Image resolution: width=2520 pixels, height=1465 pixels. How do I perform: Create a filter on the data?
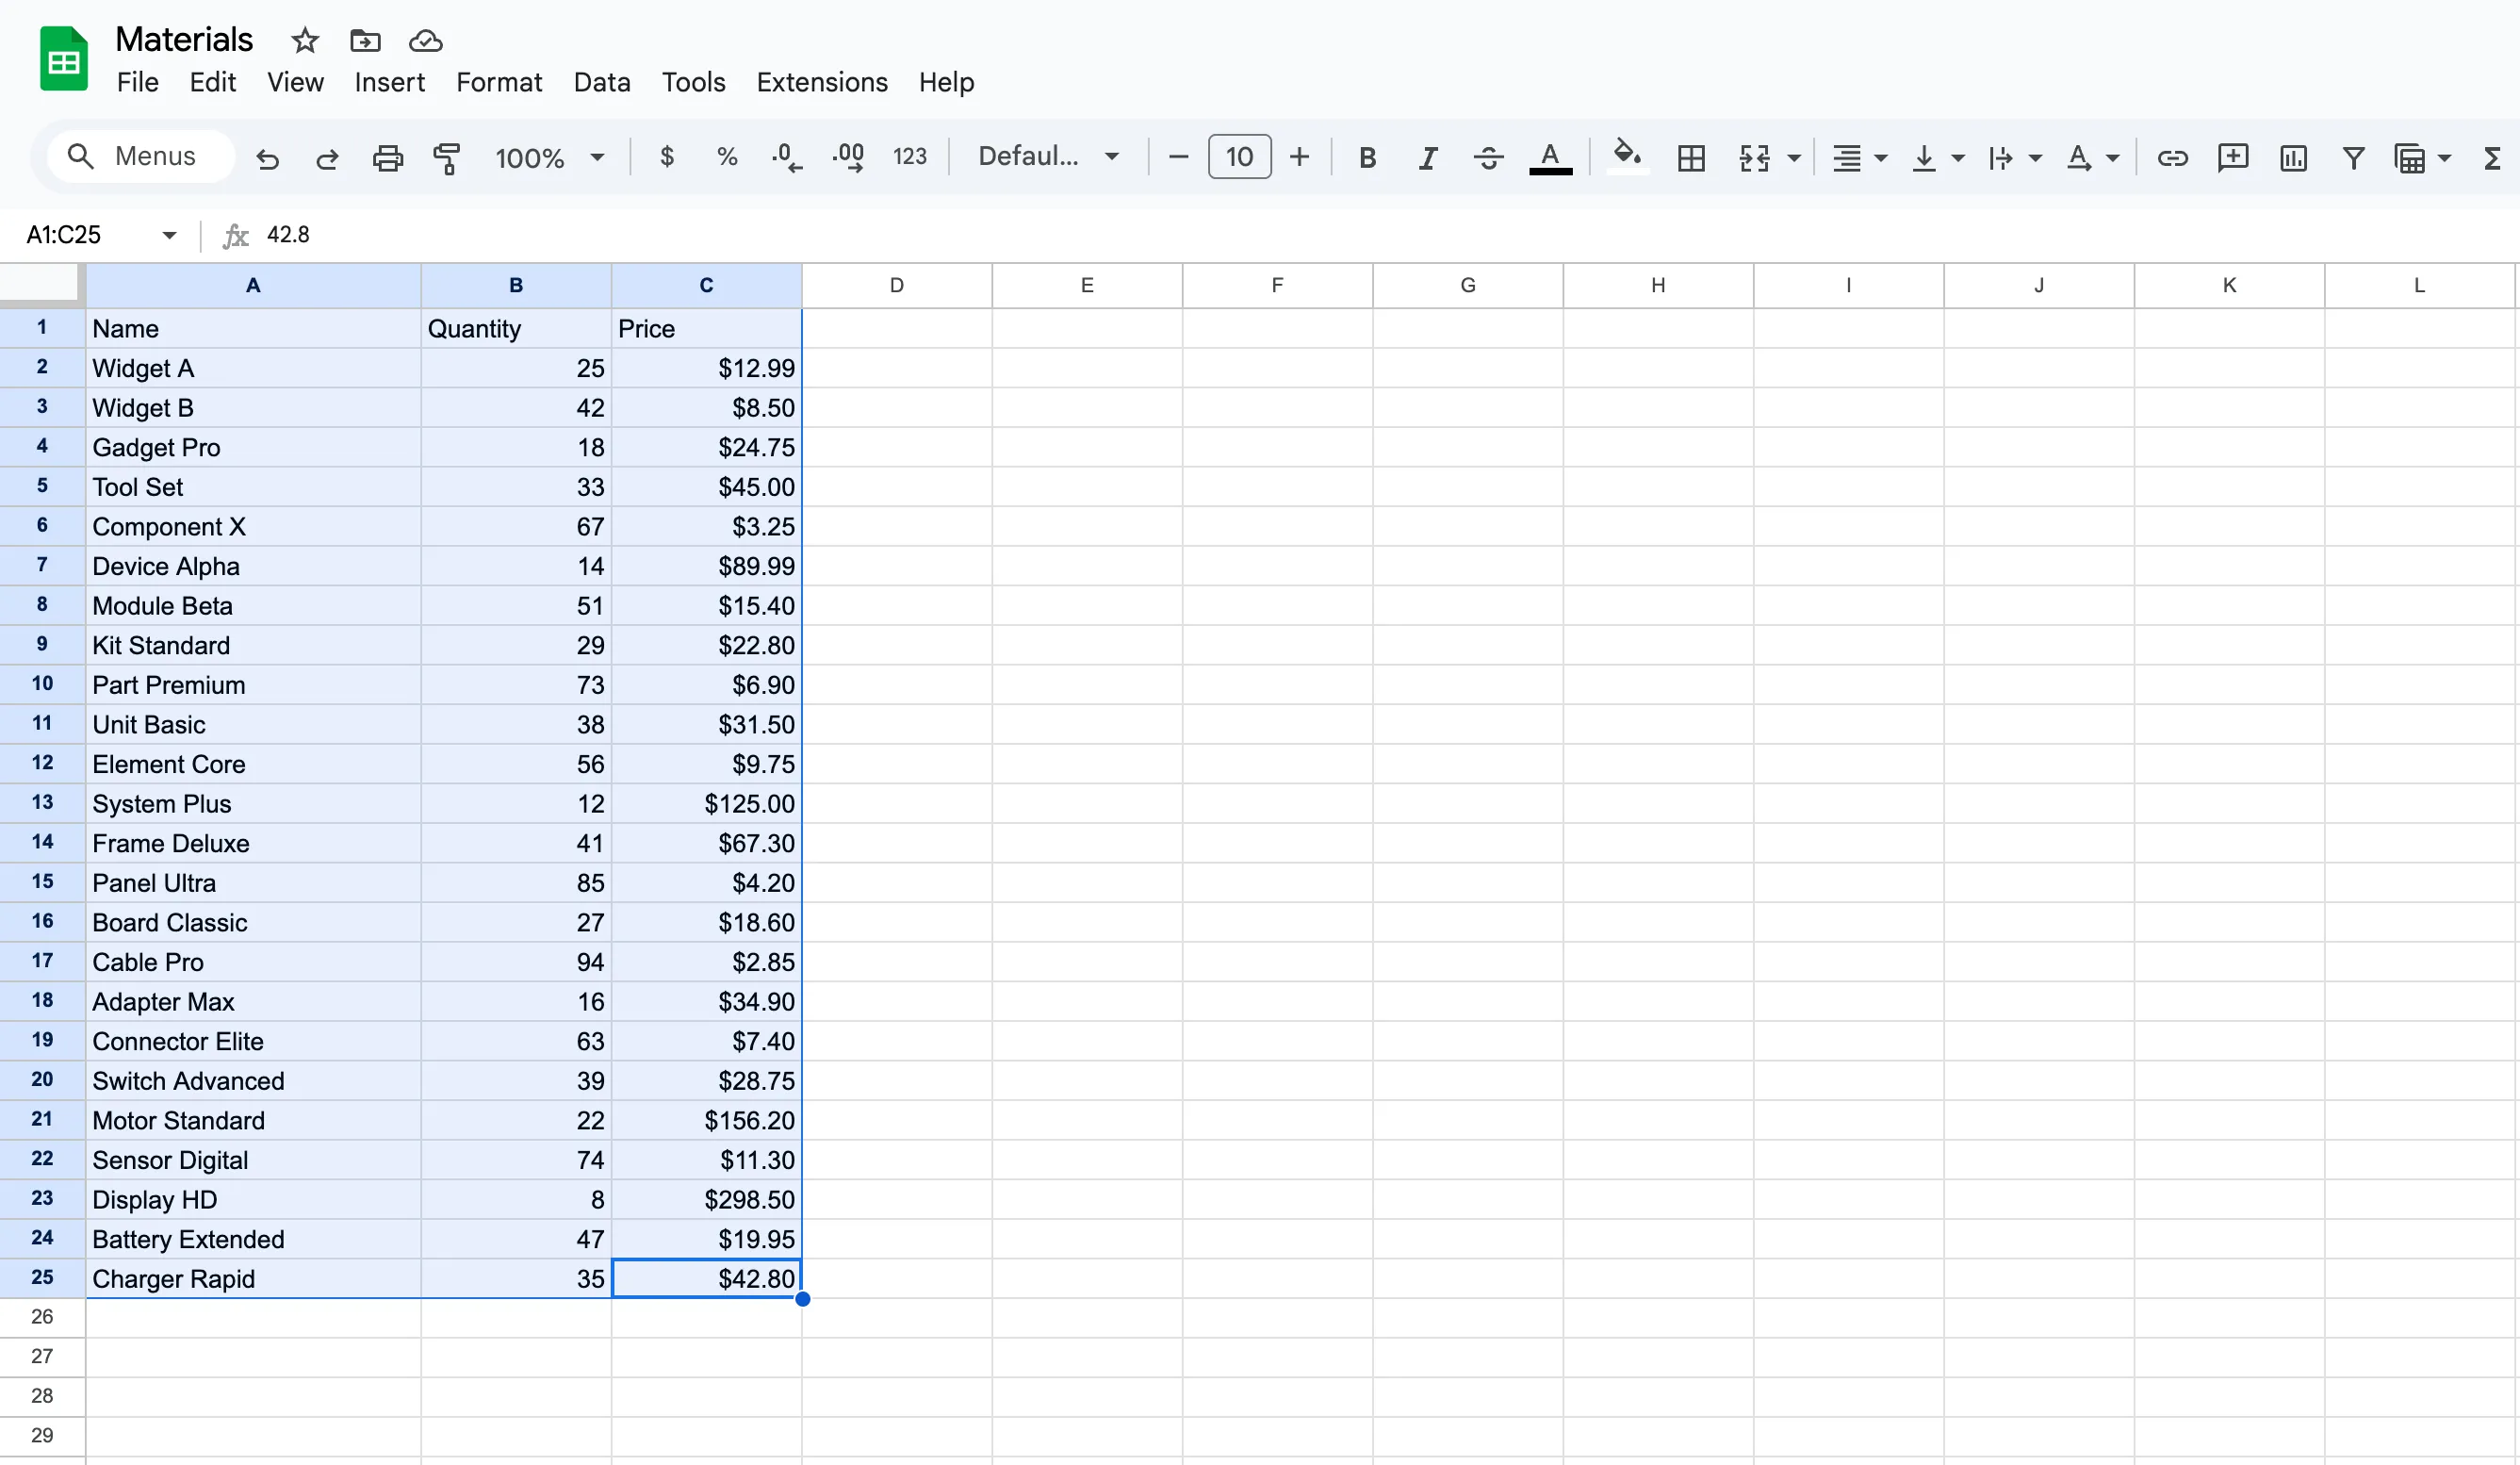(2353, 158)
